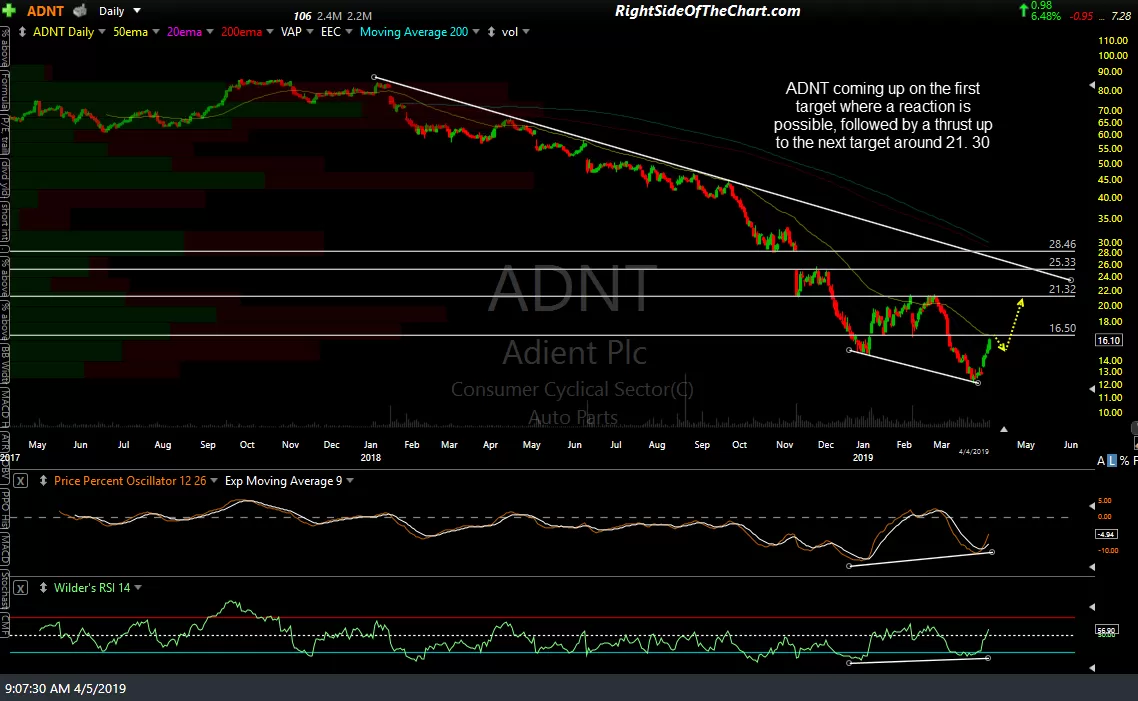
Task: Click the green plus add-chart icon
Action: click(9, 11)
